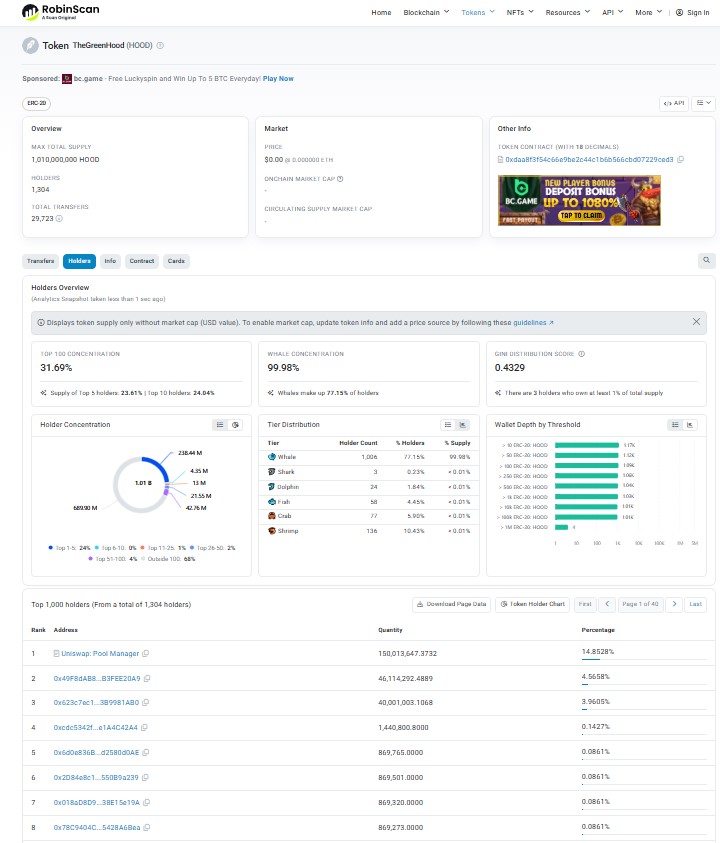Copy address 0x018aD8D9...38E15e19A

146,803
